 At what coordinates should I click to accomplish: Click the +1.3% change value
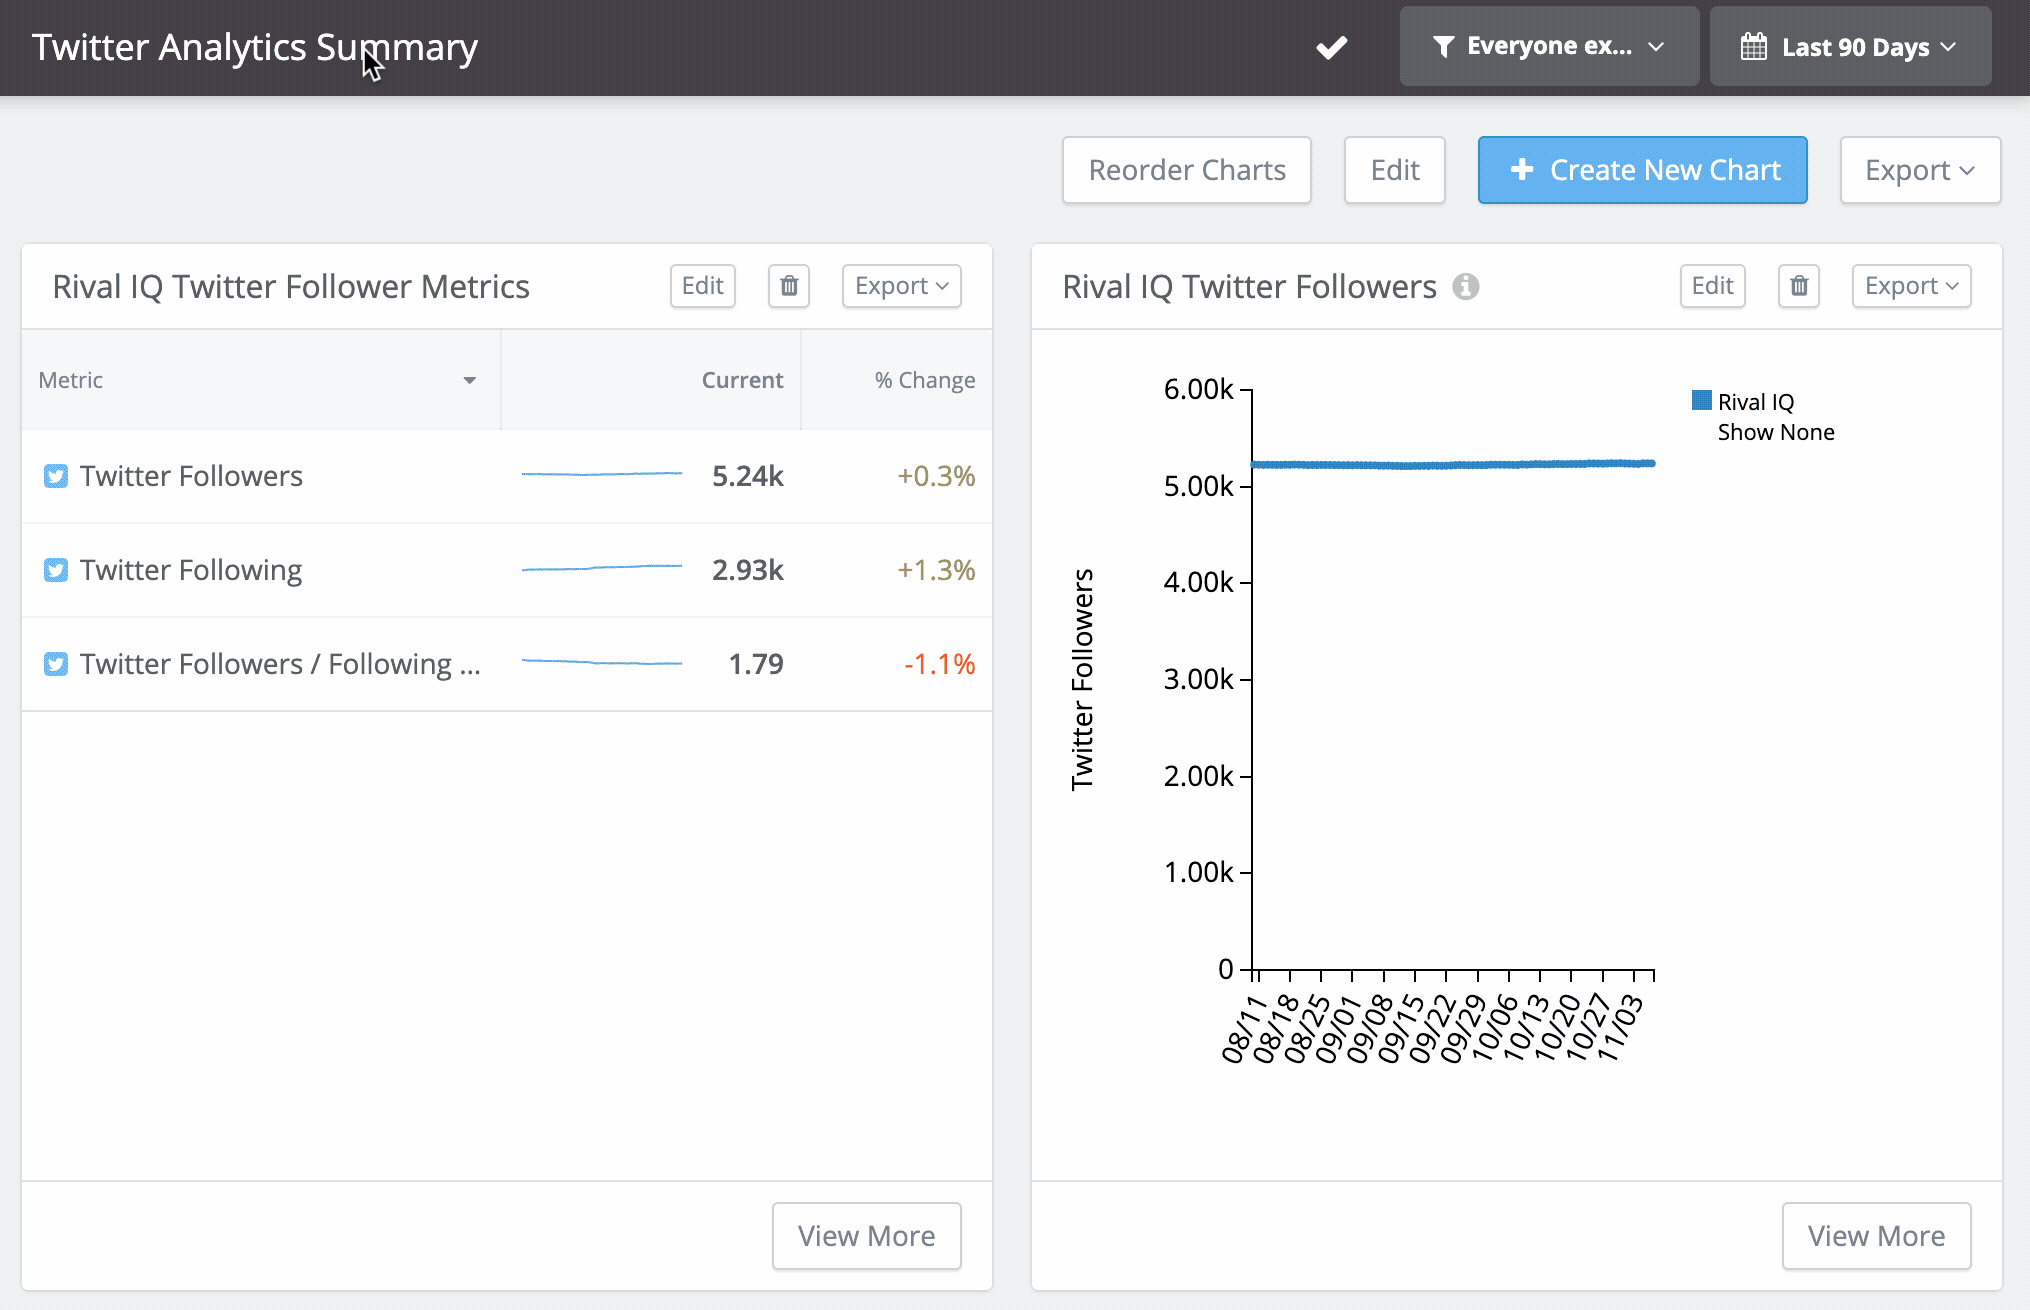click(x=936, y=570)
